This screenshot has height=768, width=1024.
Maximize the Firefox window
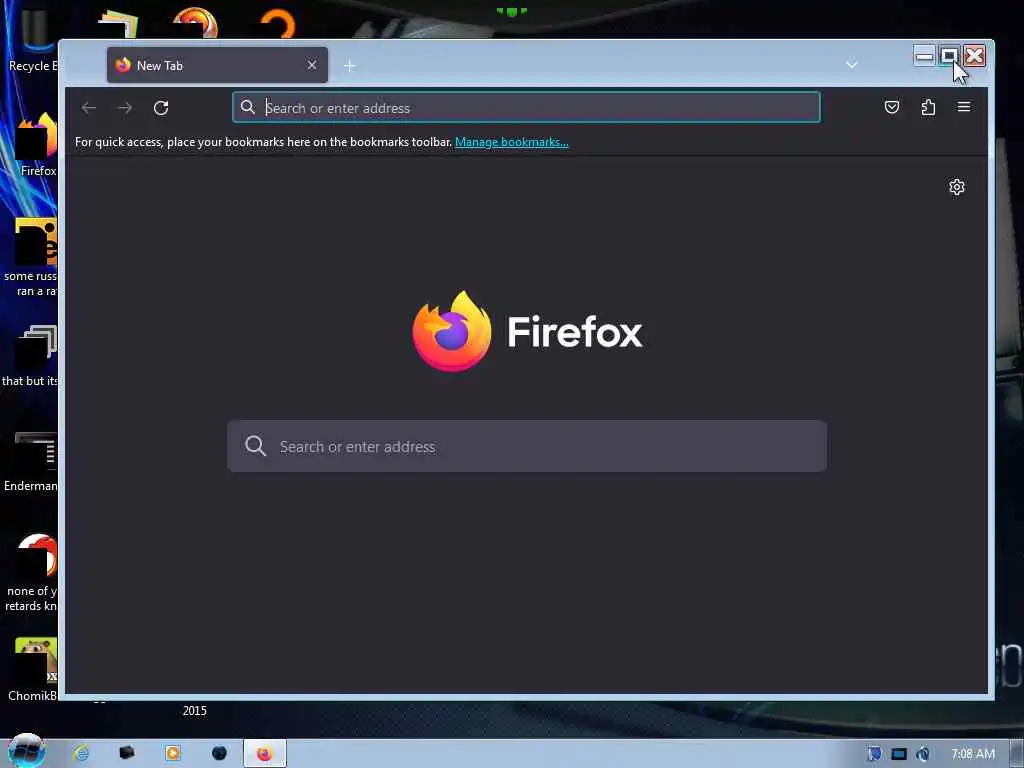[x=950, y=56]
